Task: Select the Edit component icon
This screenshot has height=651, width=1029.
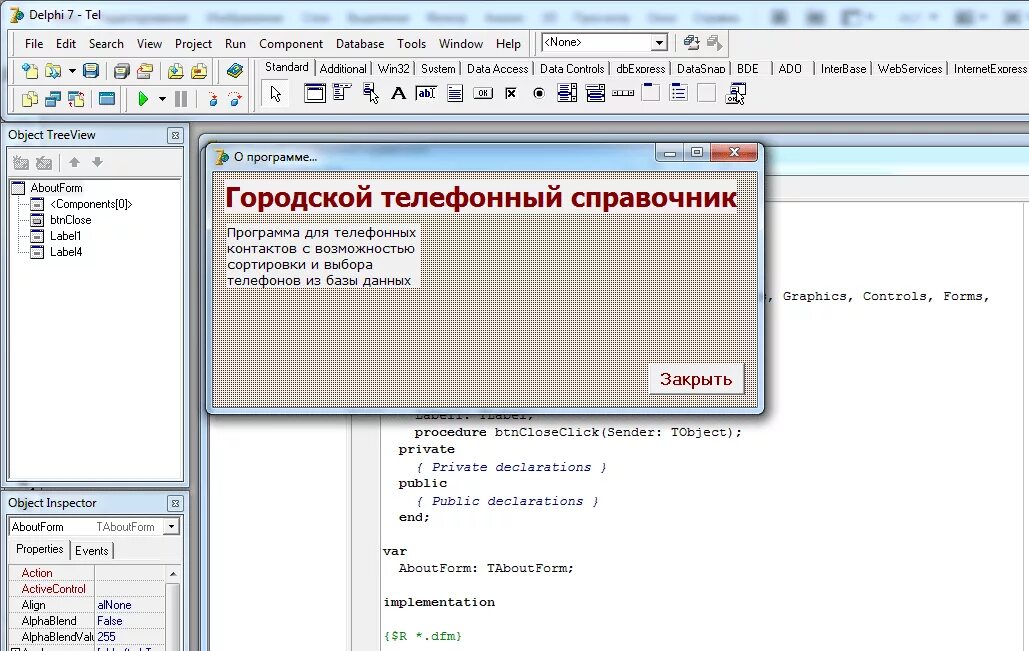Action: point(426,93)
